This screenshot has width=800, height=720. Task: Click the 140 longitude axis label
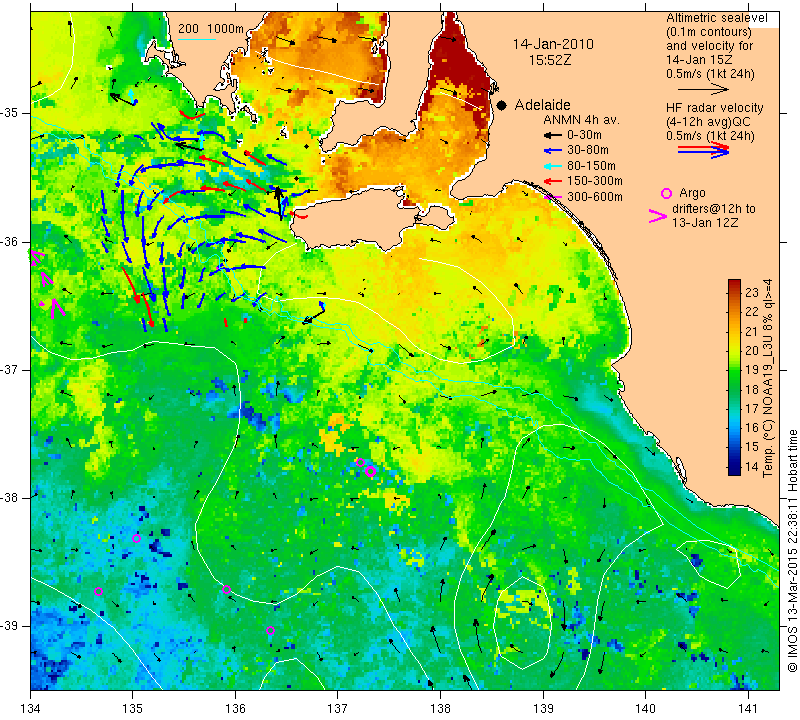tap(645, 709)
